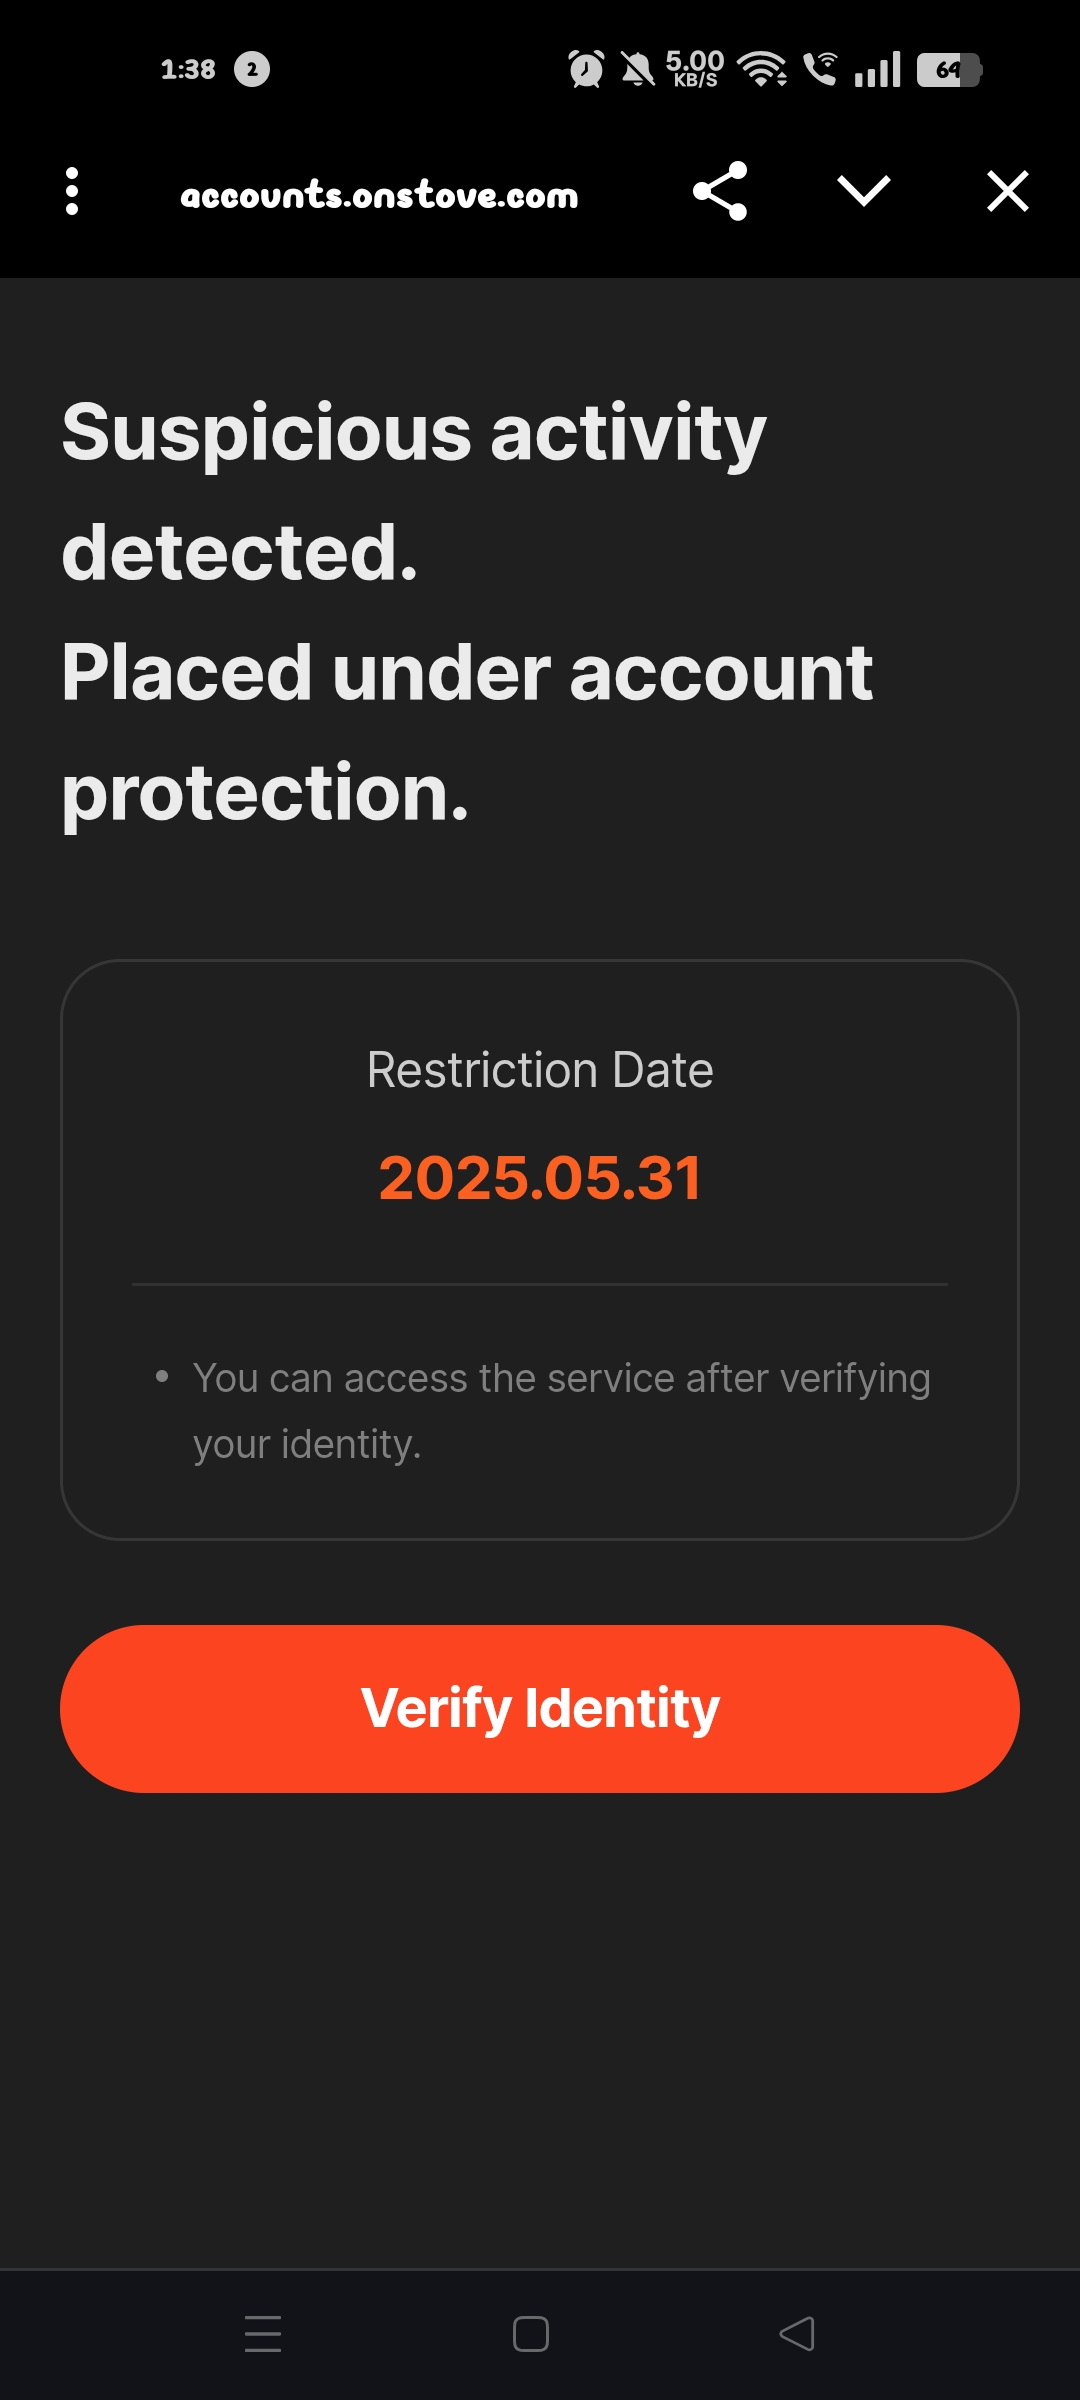Tap the Android back triangle icon
This screenshot has height=2400, width=1080.
[797, 2334]
